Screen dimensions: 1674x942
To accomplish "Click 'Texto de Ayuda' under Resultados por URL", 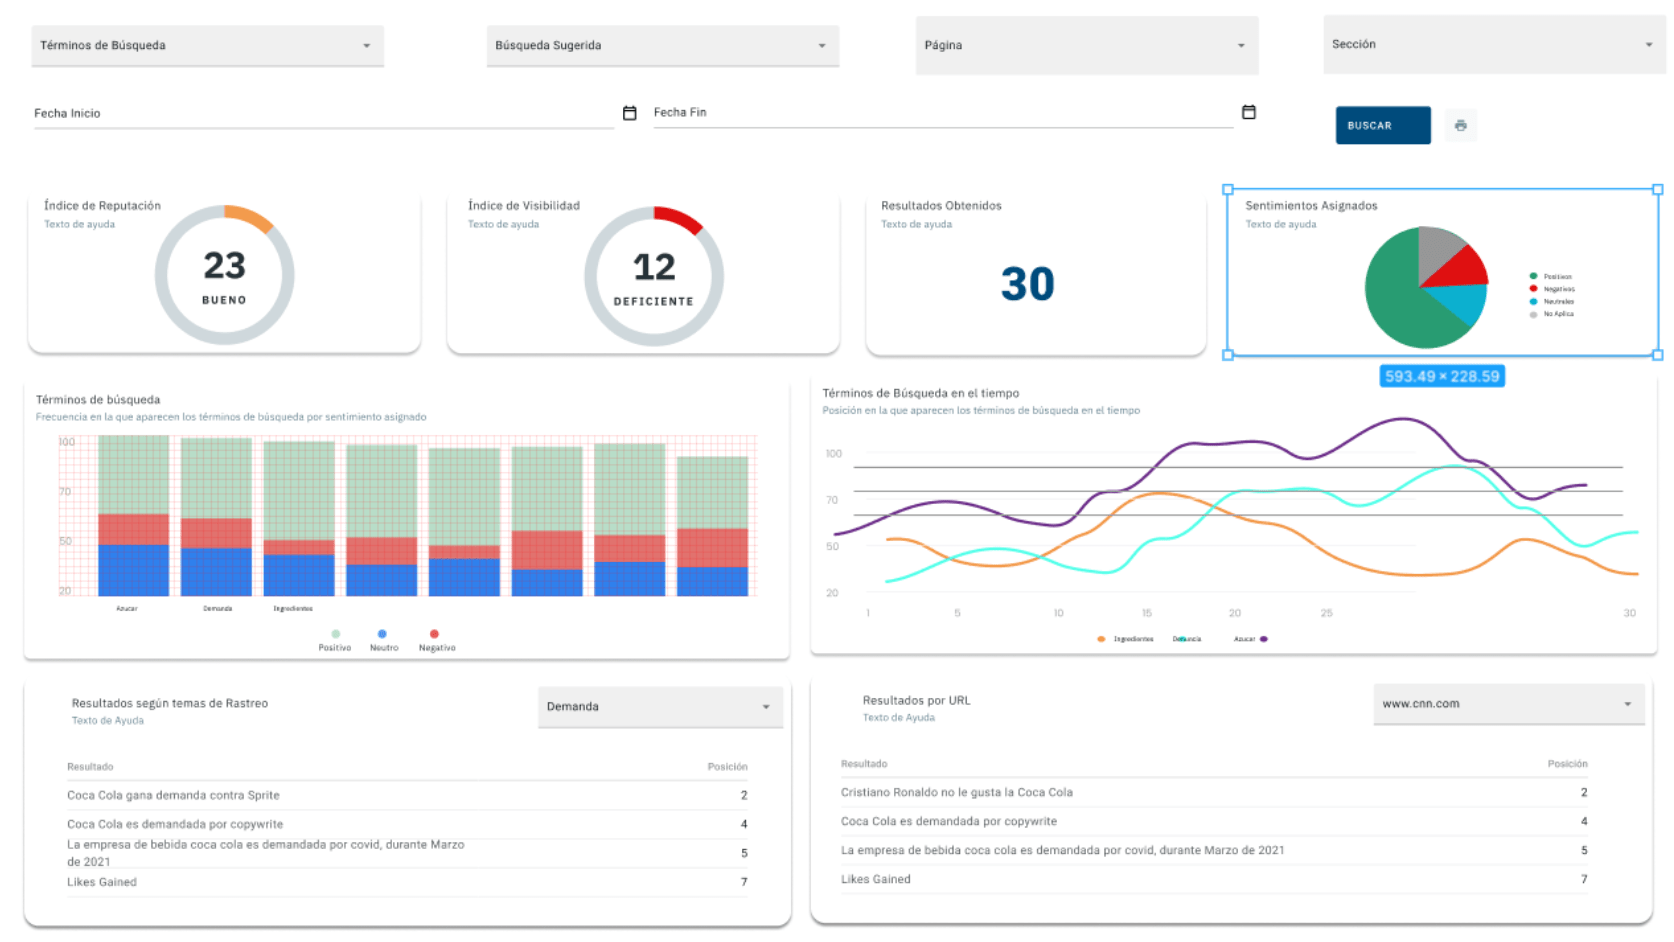I will 899,717.
